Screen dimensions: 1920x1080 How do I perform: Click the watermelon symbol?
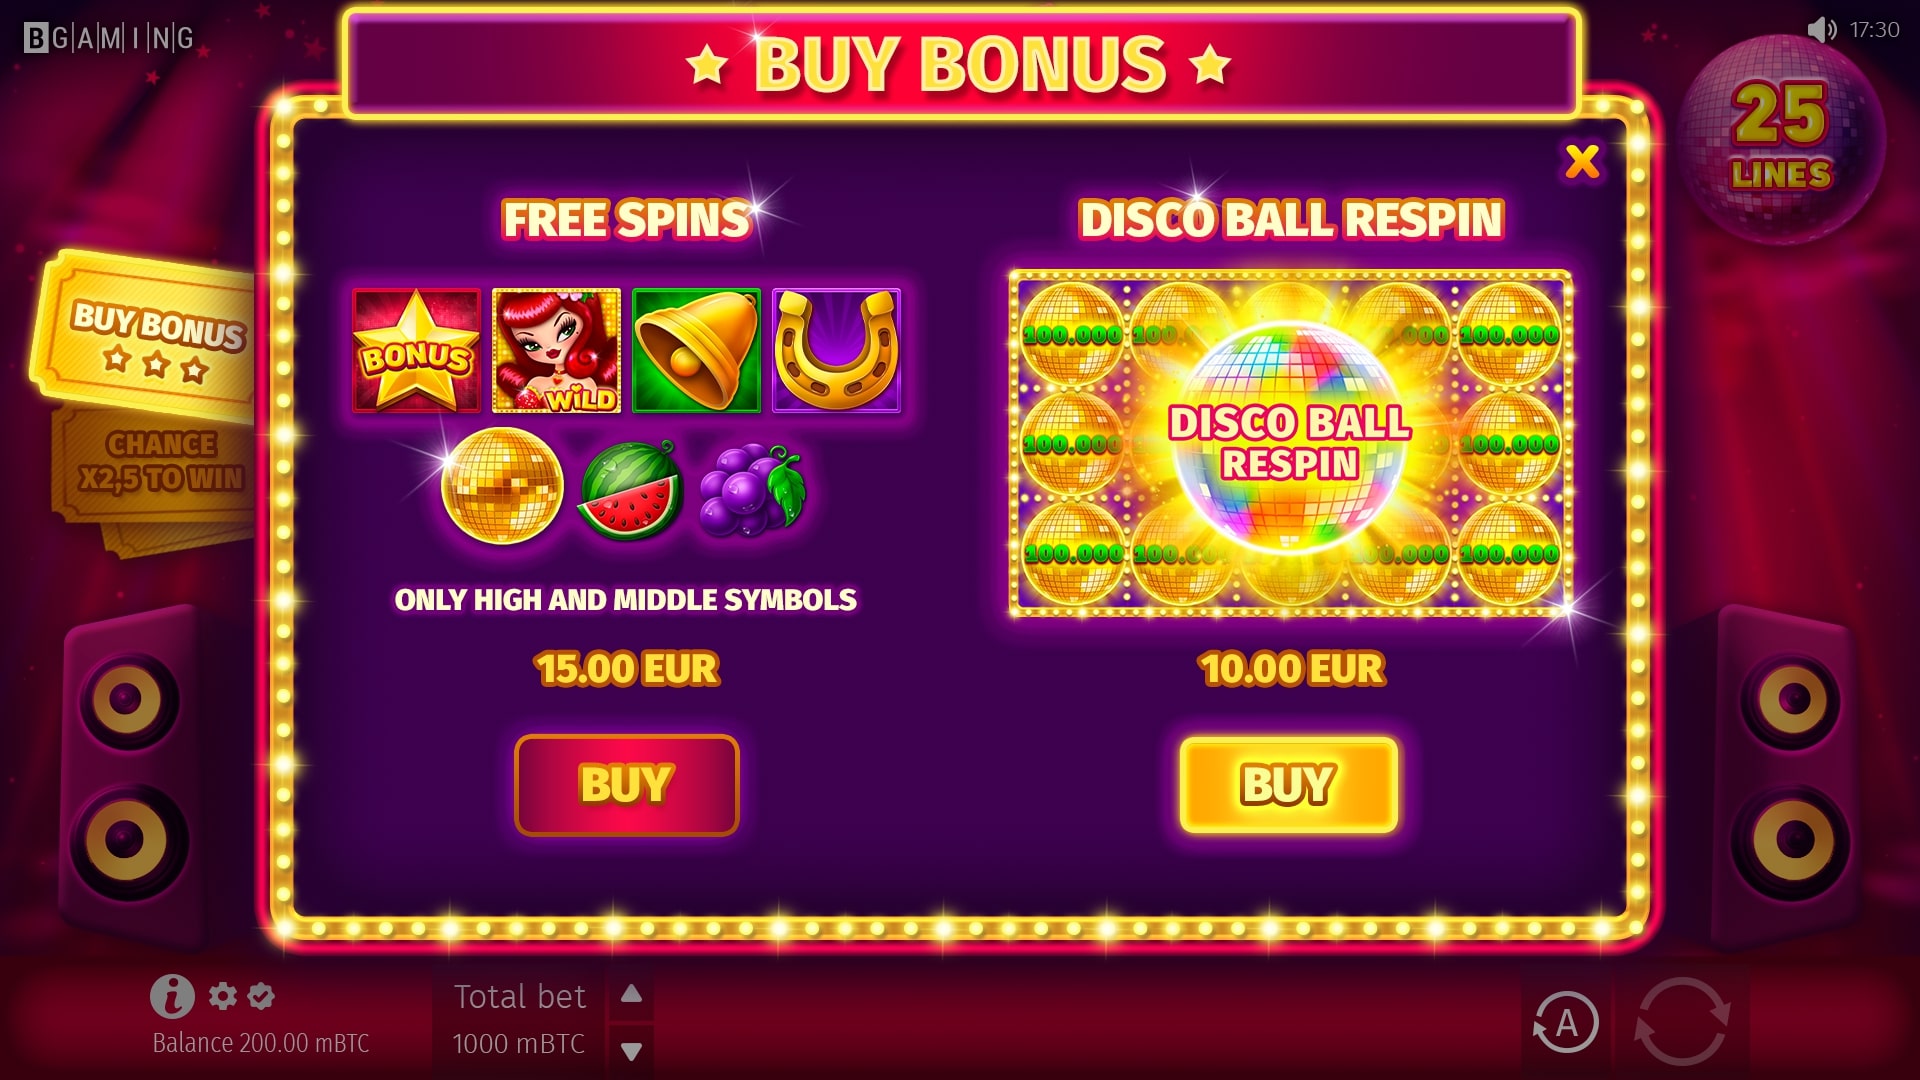631,492
